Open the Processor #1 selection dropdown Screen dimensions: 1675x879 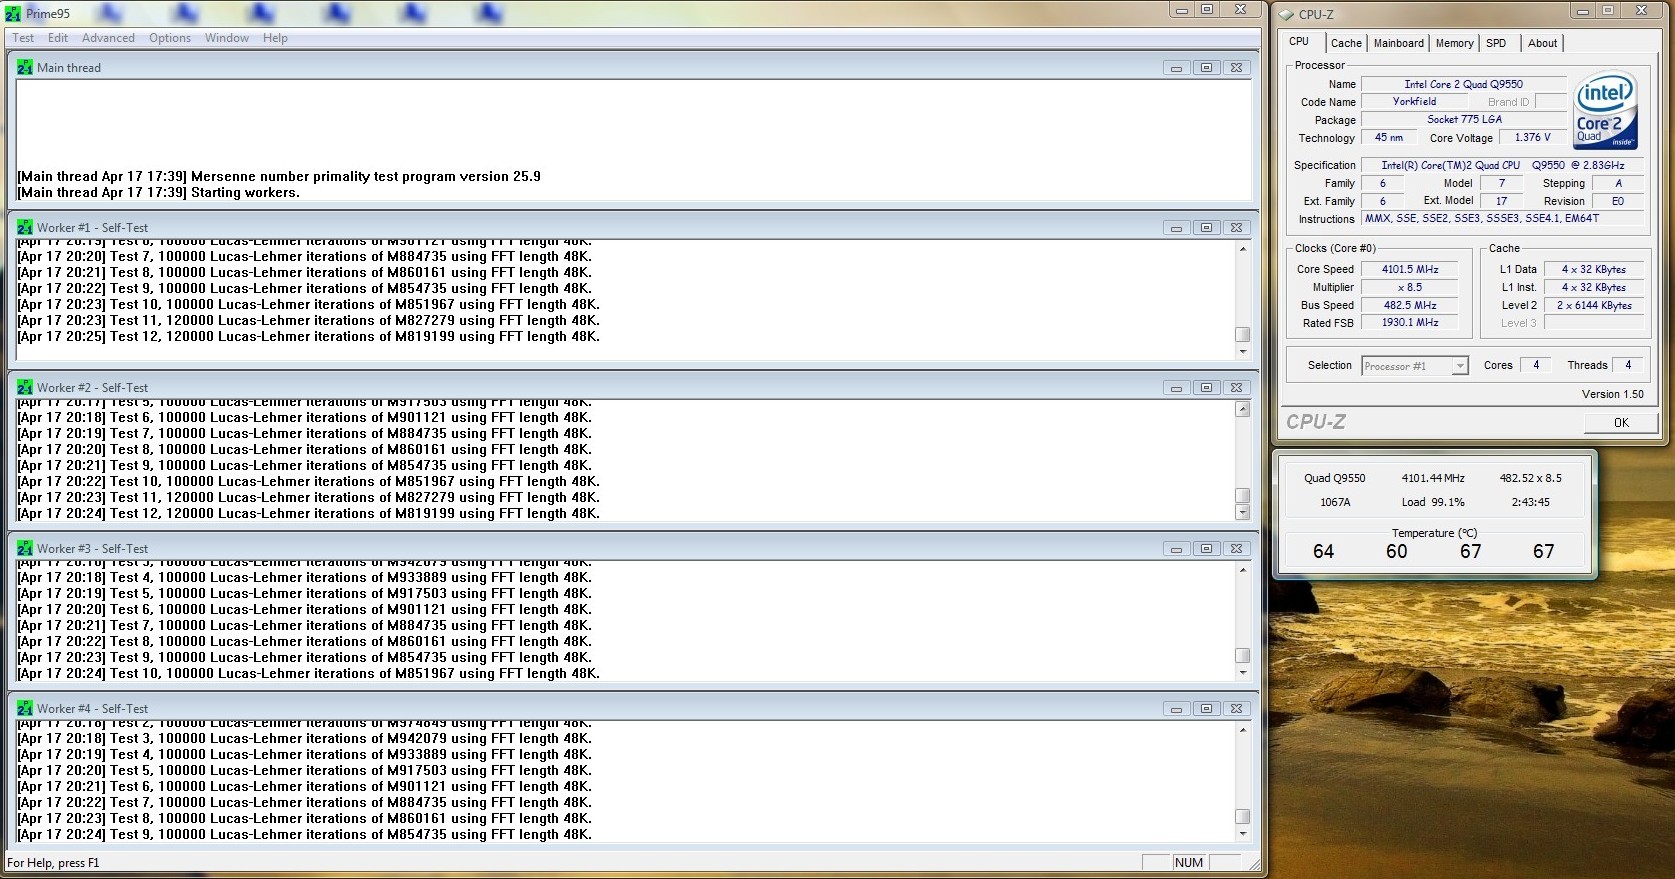coord(1415,366)
